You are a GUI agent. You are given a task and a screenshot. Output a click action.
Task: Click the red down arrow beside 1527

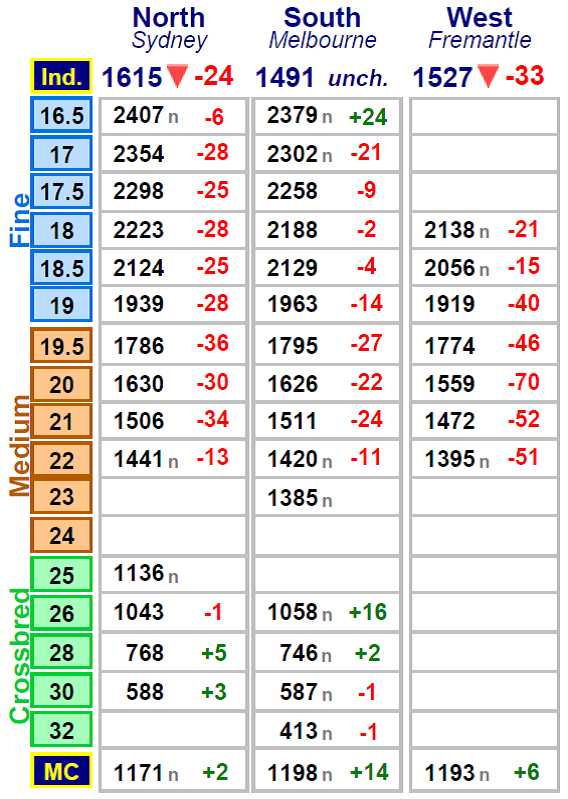(x=488, y=76)
